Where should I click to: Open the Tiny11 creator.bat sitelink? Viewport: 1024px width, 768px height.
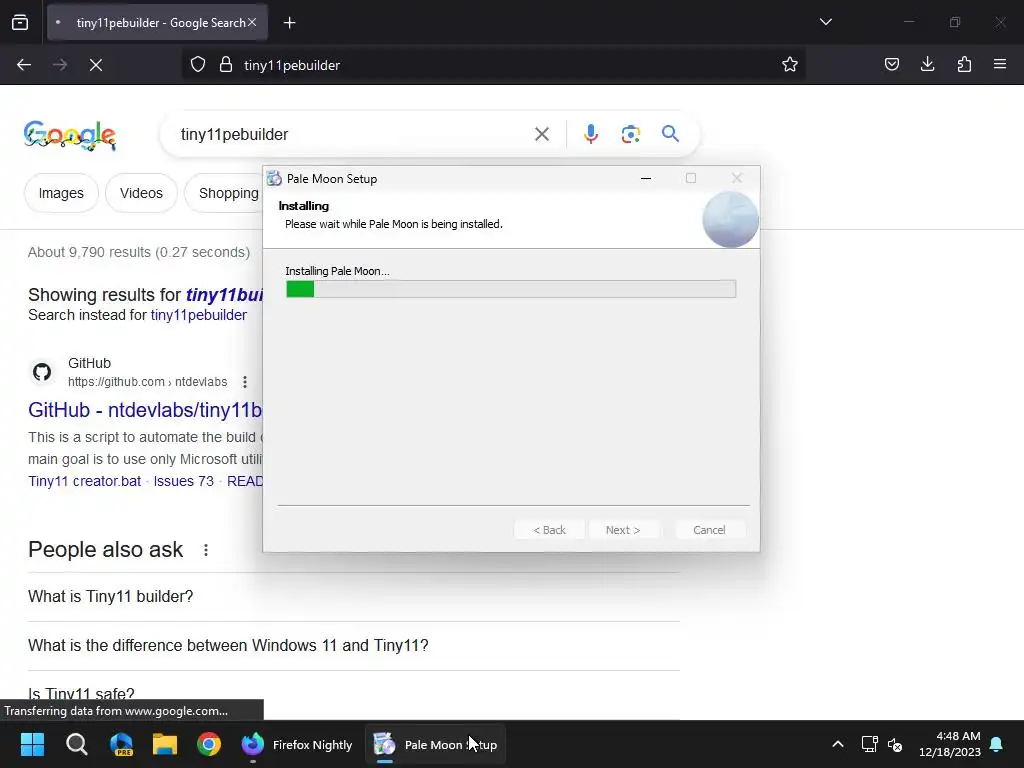(x=84, y=481)
